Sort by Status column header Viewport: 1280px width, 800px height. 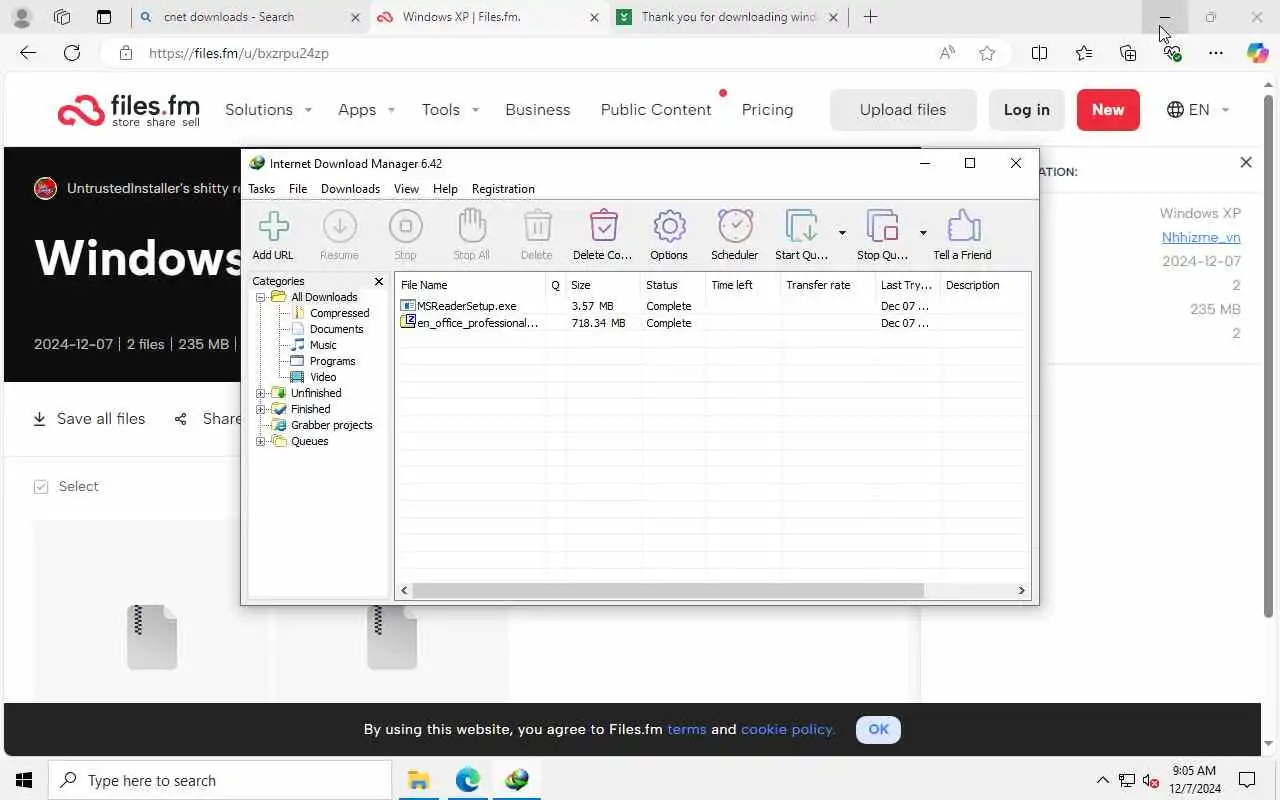(673, 285)
